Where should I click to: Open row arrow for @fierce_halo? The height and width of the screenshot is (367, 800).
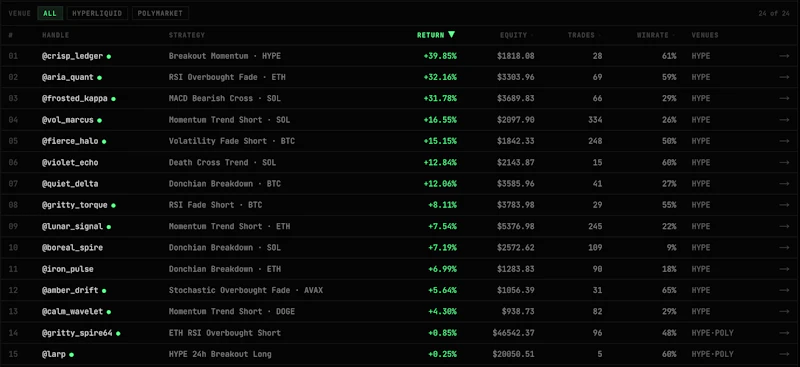[x=784, y=141]
